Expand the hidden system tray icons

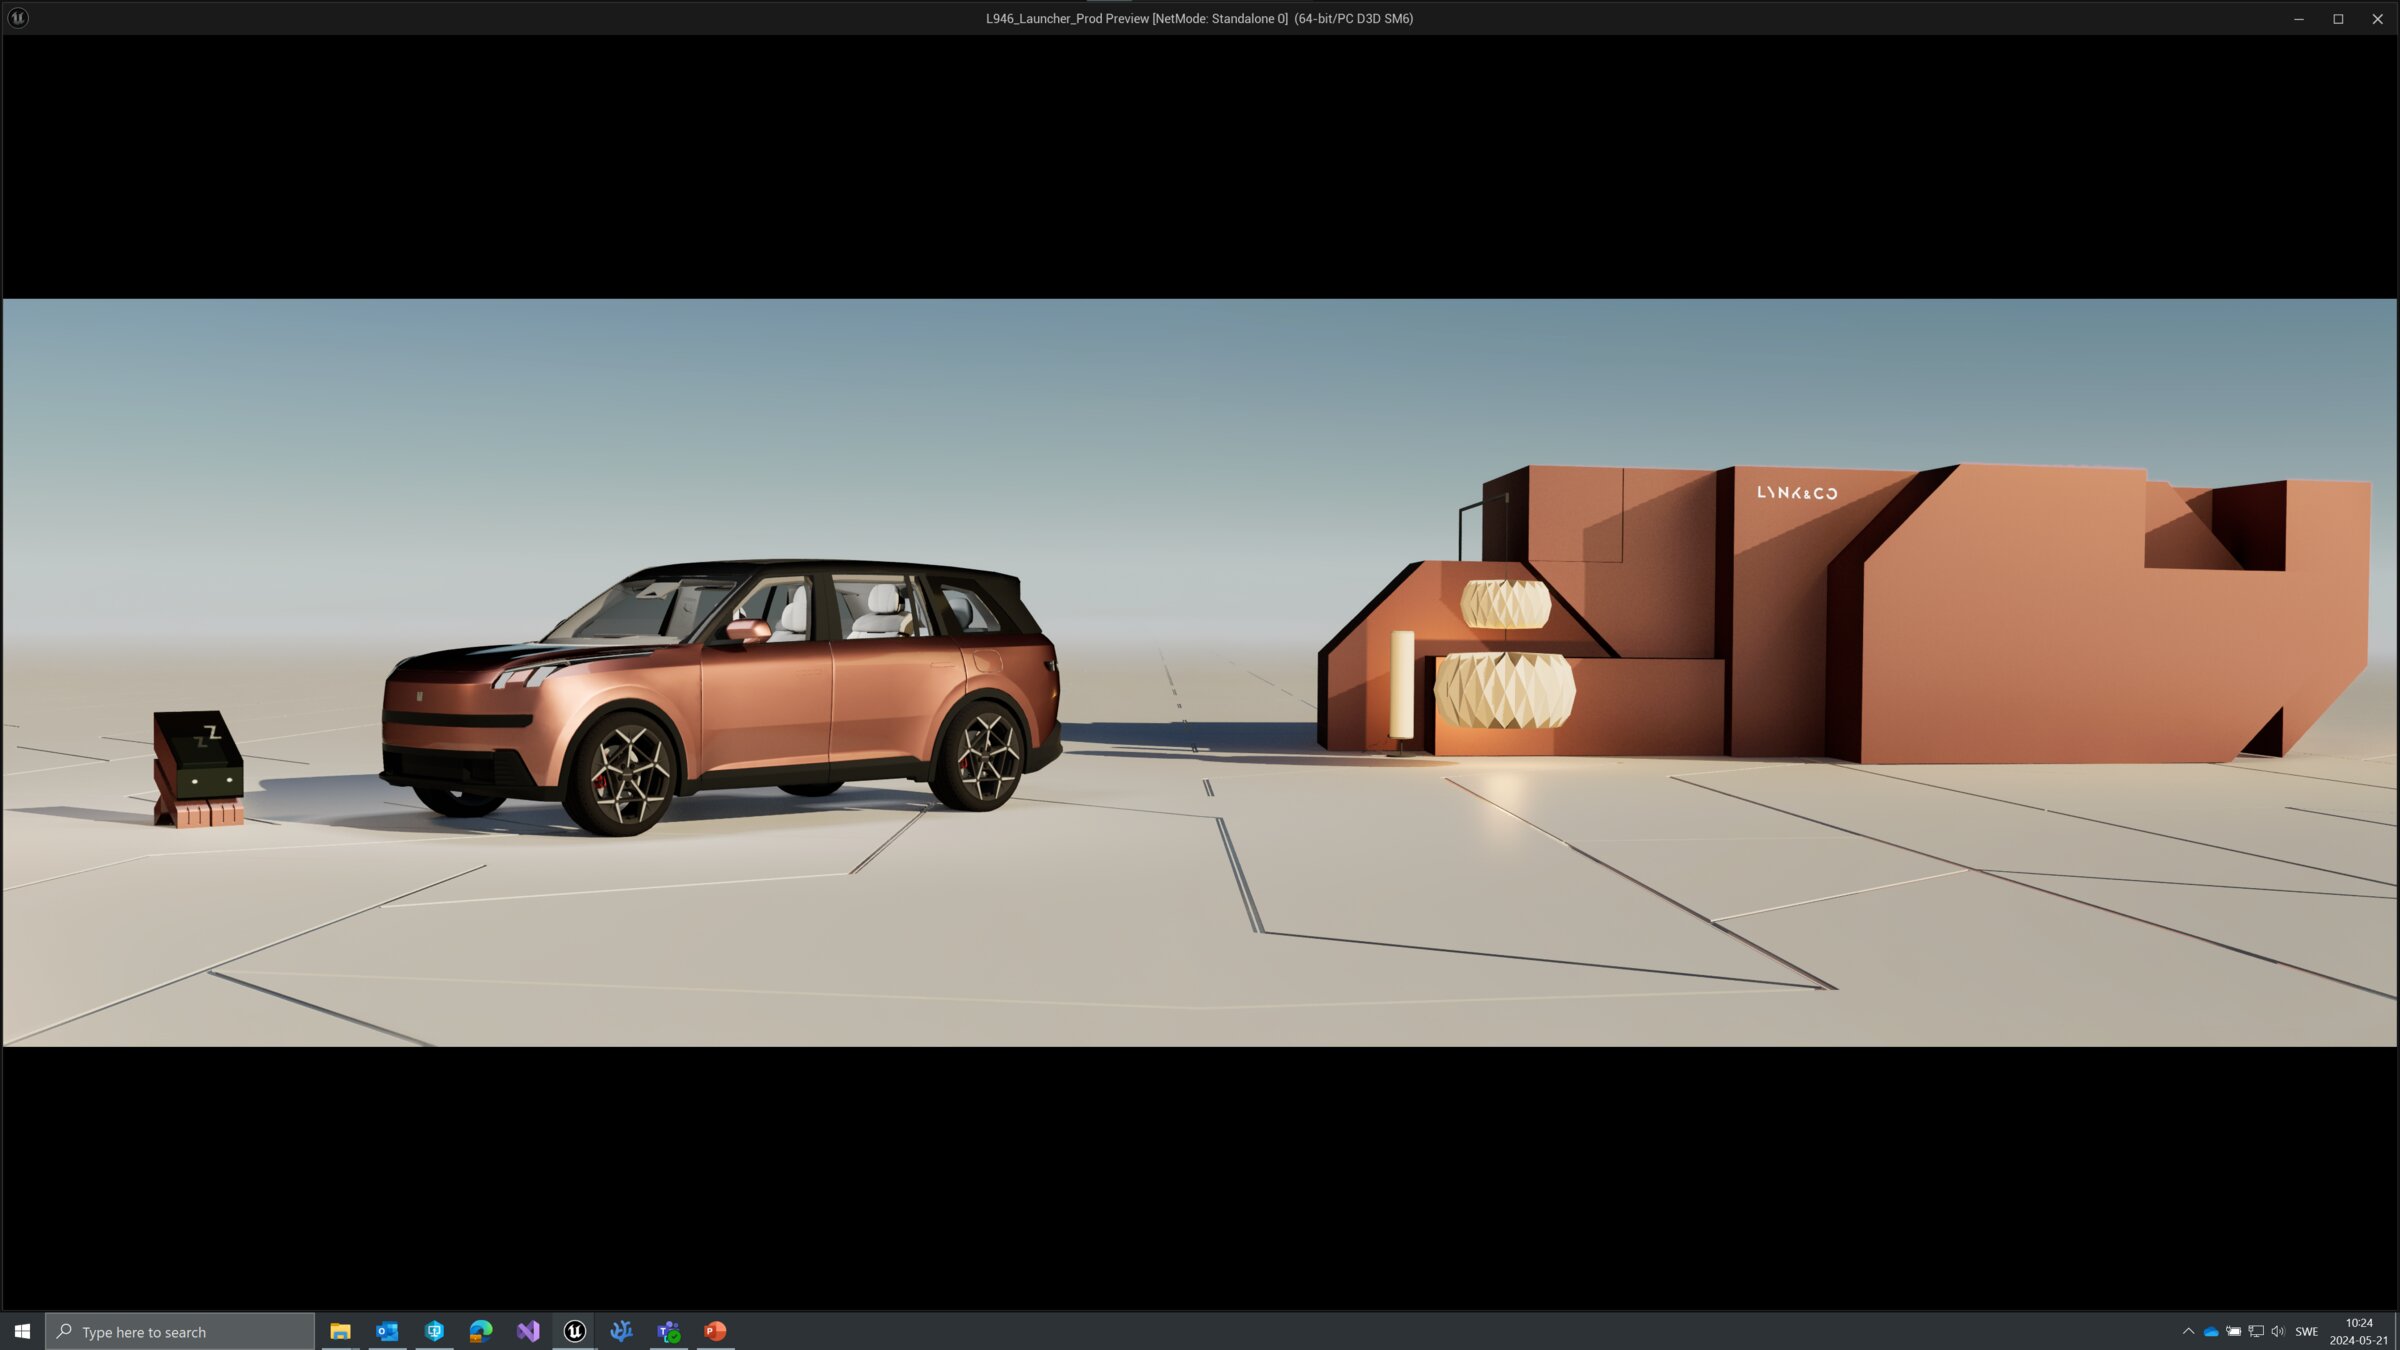pos(2188,1331)
